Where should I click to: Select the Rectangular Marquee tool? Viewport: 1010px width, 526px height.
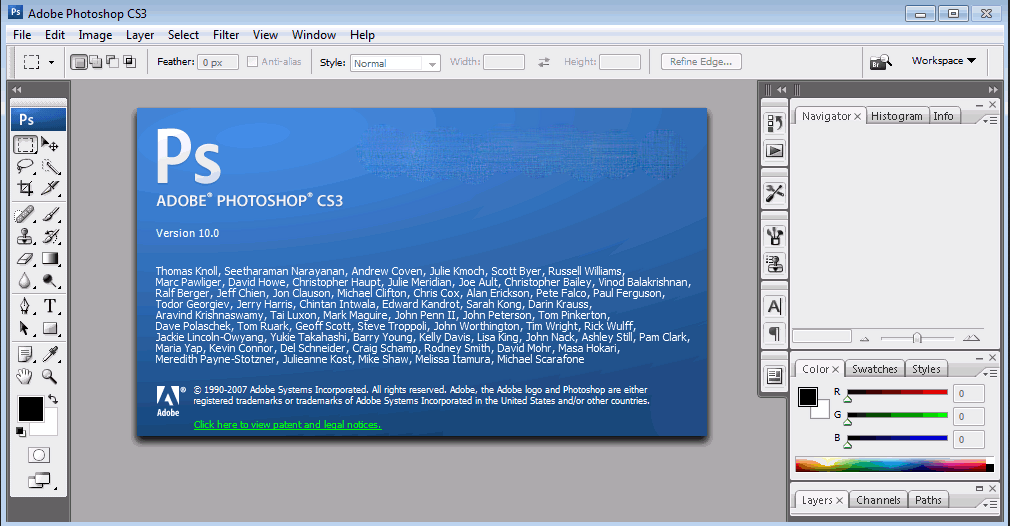pyautogui.click(x=26, y=144)
